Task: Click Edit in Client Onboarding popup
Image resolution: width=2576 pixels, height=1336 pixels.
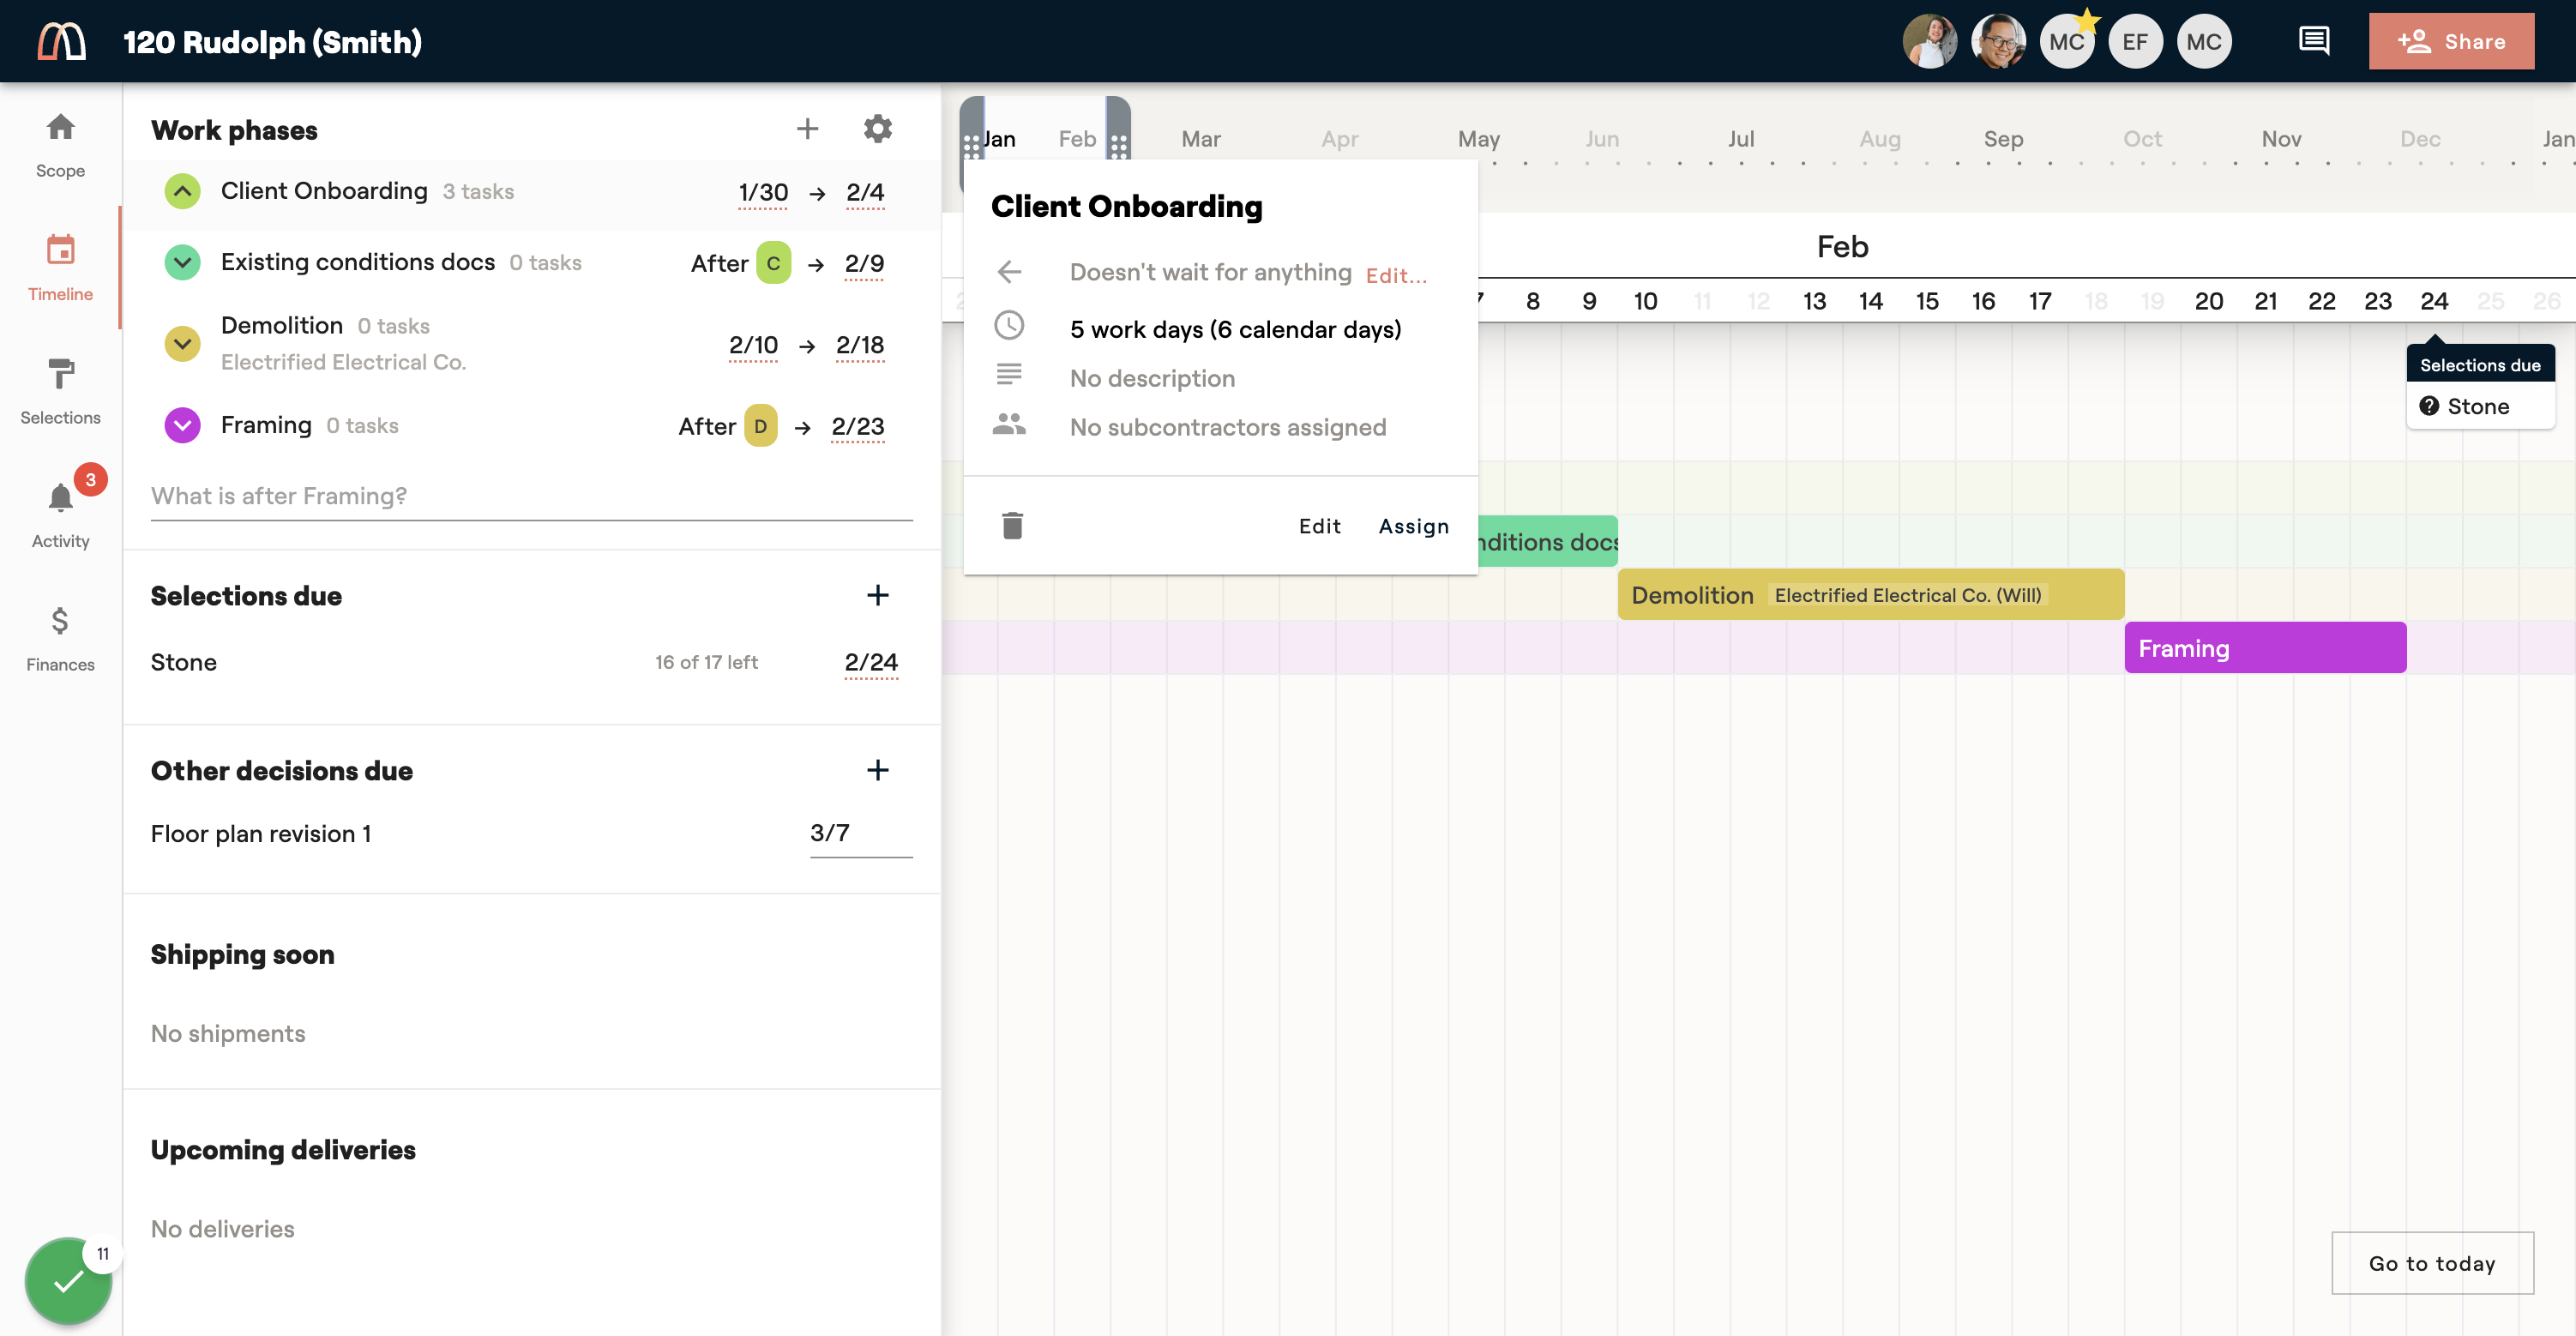Action: (1319, 526)
